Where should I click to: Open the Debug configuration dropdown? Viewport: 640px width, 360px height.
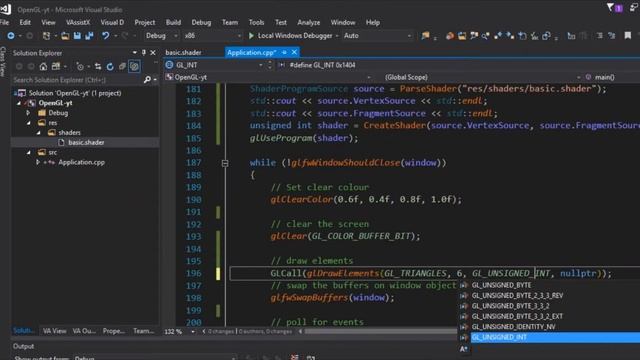[x=161, y=36]
